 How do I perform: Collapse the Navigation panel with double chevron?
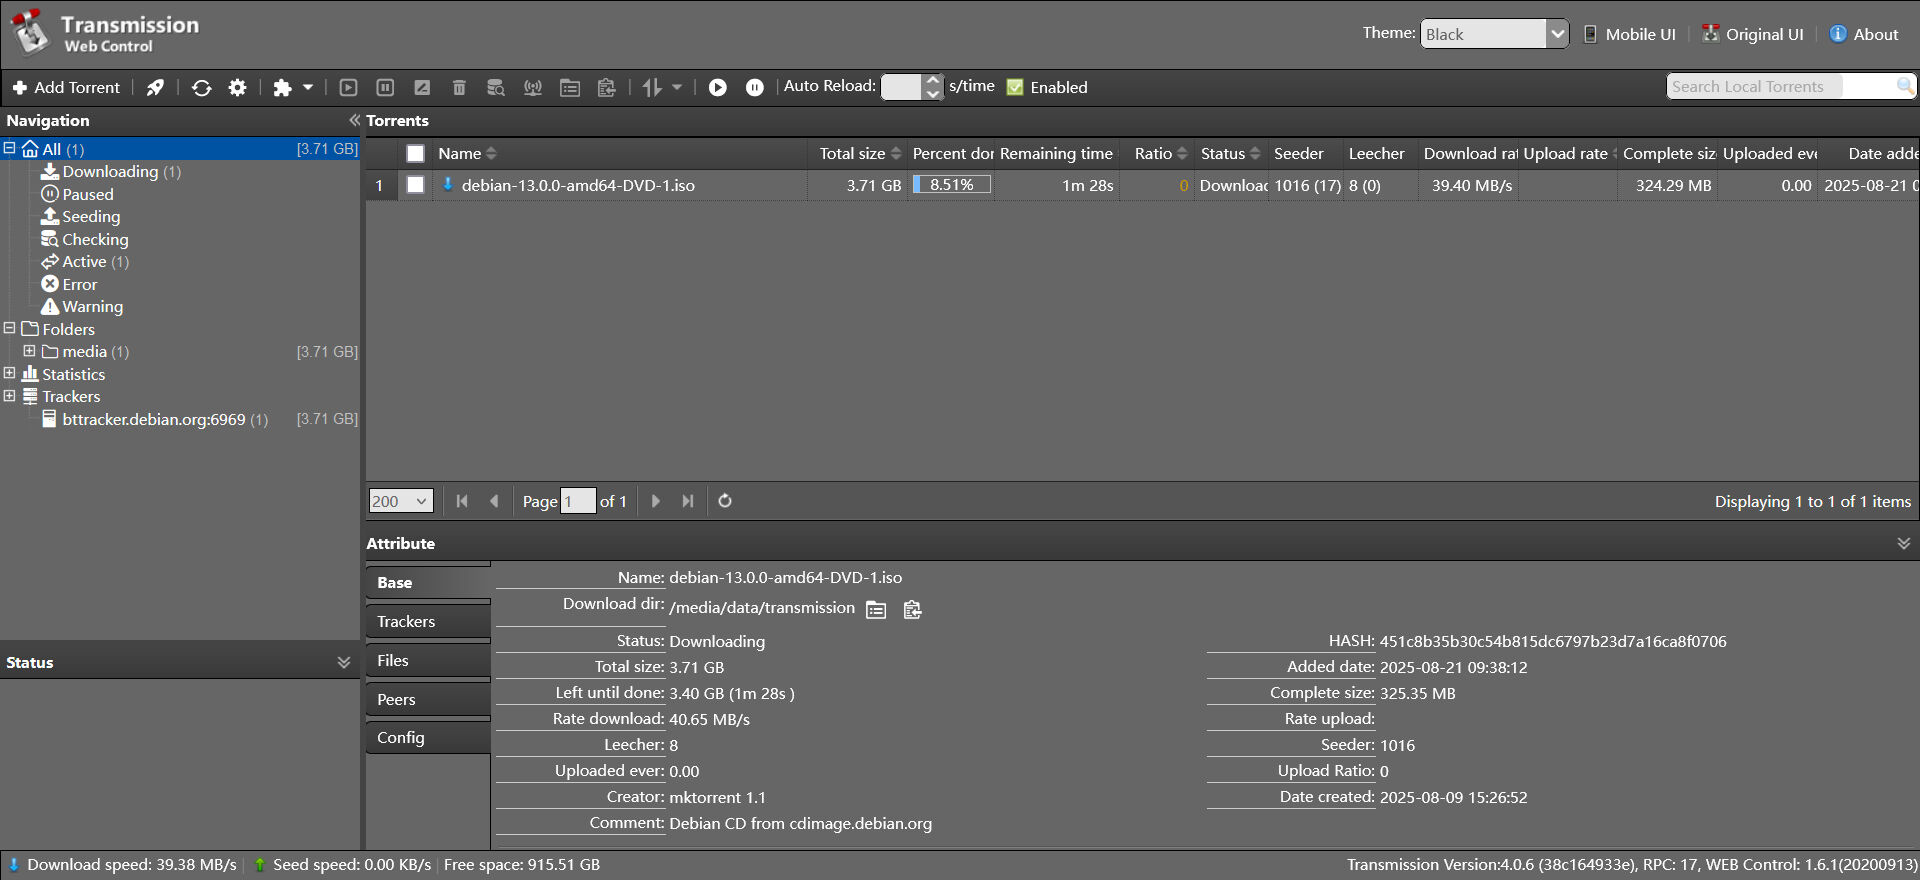click(354, 120)
